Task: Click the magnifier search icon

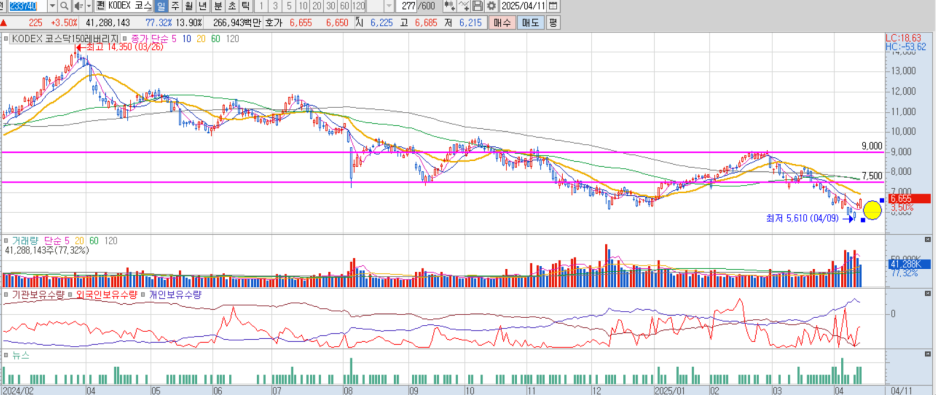Action: point(64,7)
